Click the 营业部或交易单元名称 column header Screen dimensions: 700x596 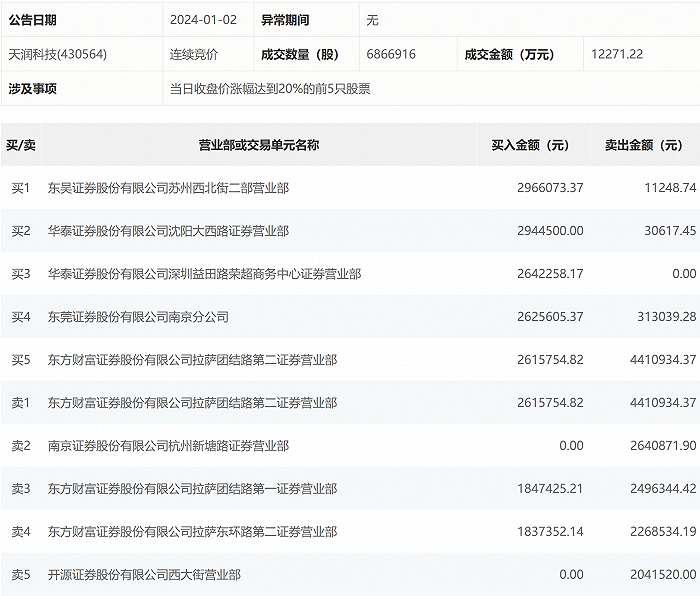pyautogui.click(x=258, y=145)
